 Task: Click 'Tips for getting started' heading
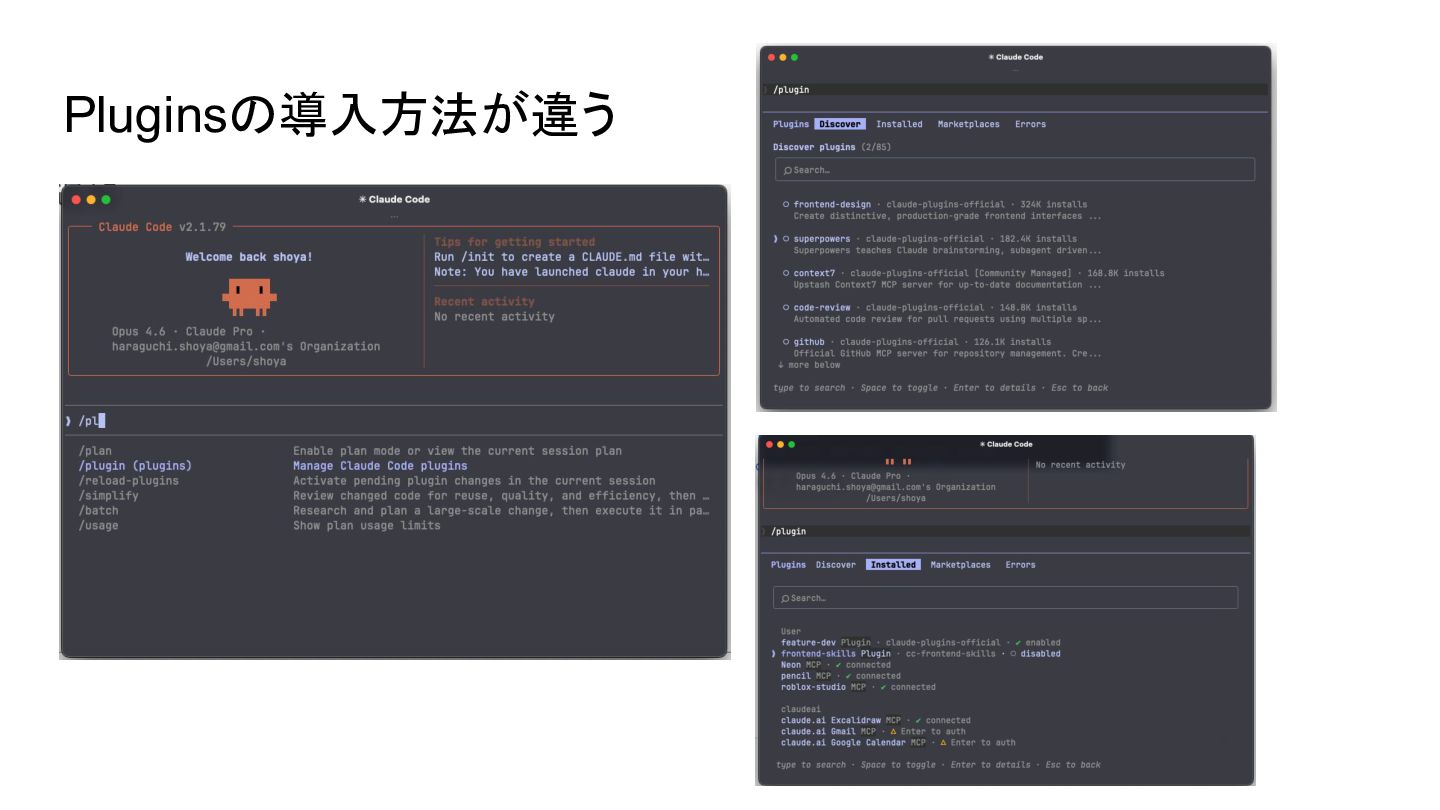point(514,242)
